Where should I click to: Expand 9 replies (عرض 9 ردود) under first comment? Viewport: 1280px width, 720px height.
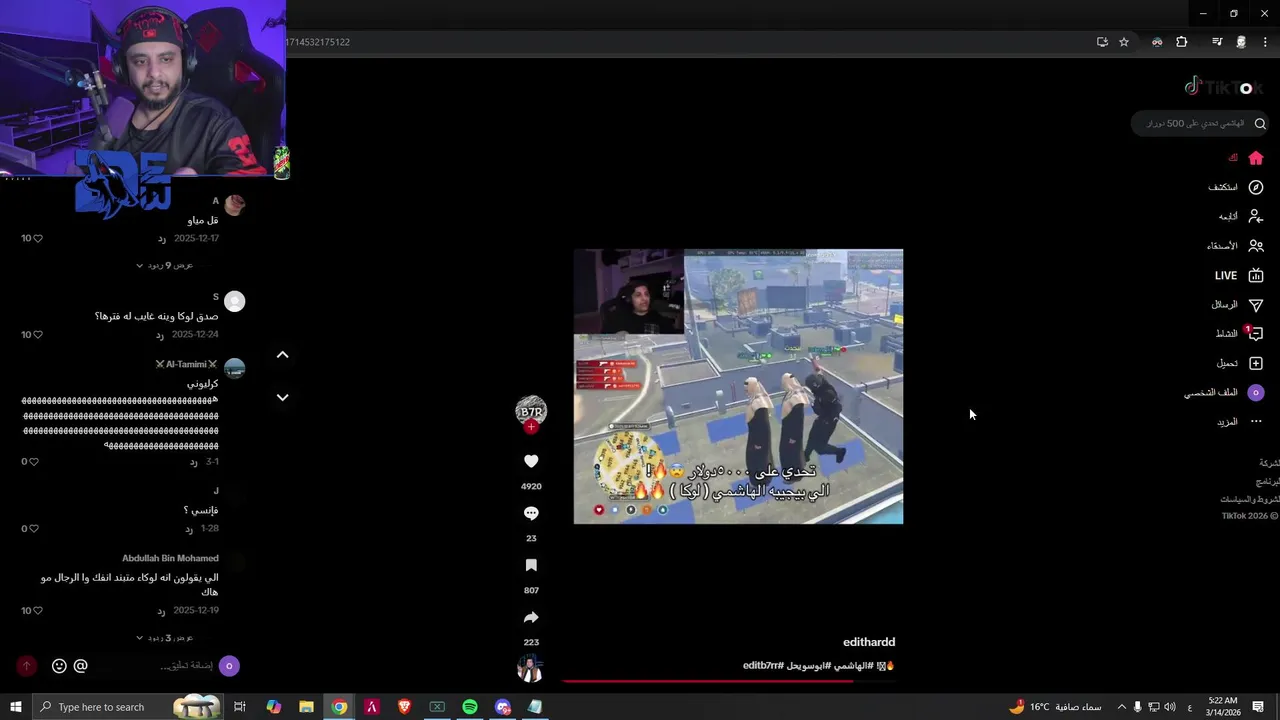click(x=165, y=265)
